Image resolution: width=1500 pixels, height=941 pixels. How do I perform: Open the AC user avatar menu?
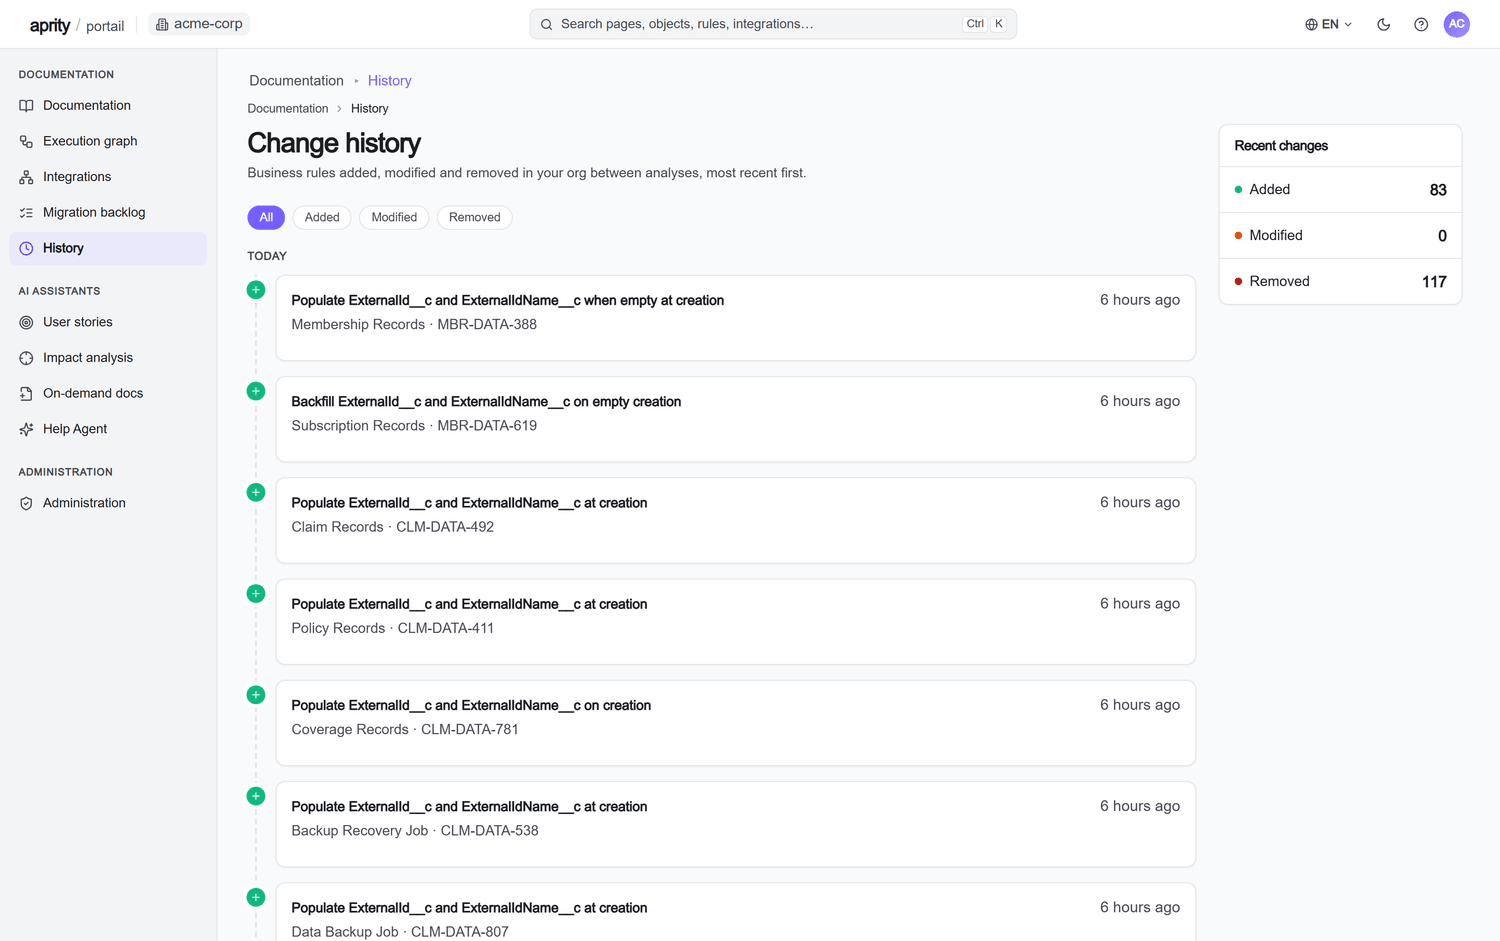tap(1457, 24)
